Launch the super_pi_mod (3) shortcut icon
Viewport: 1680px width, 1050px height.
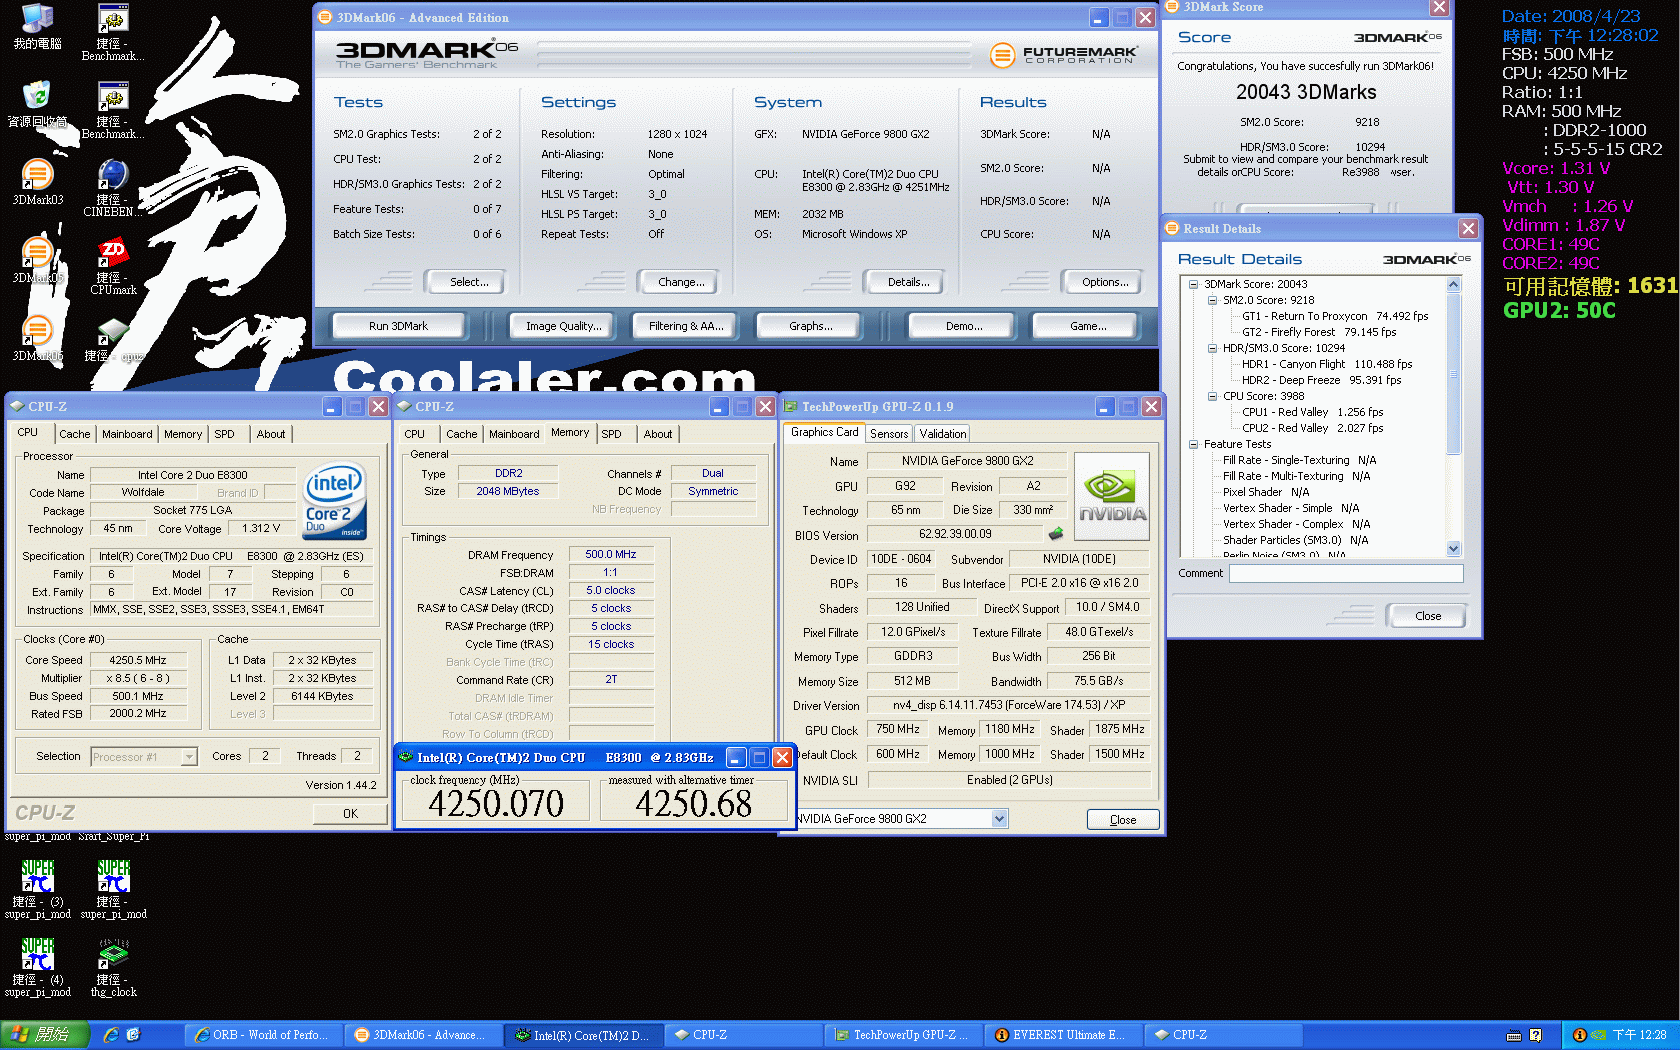(37, 889)
